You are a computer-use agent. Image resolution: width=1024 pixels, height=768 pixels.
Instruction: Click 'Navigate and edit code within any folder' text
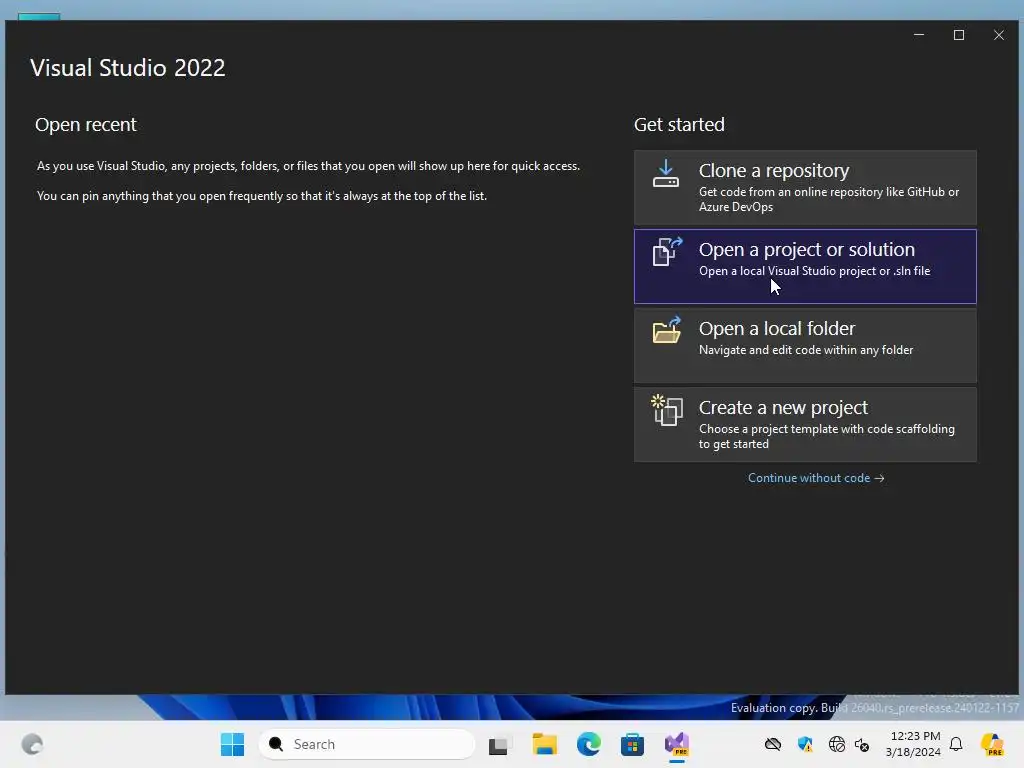tap(806, 350)
